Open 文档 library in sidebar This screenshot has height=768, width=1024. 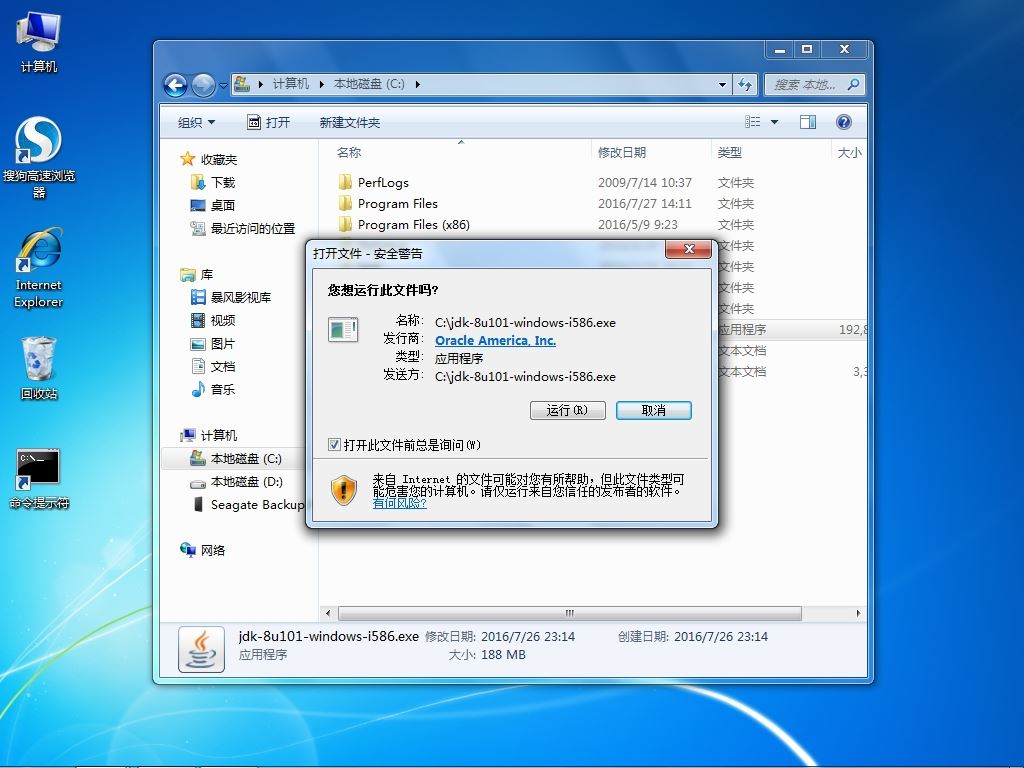click(223, 366)
